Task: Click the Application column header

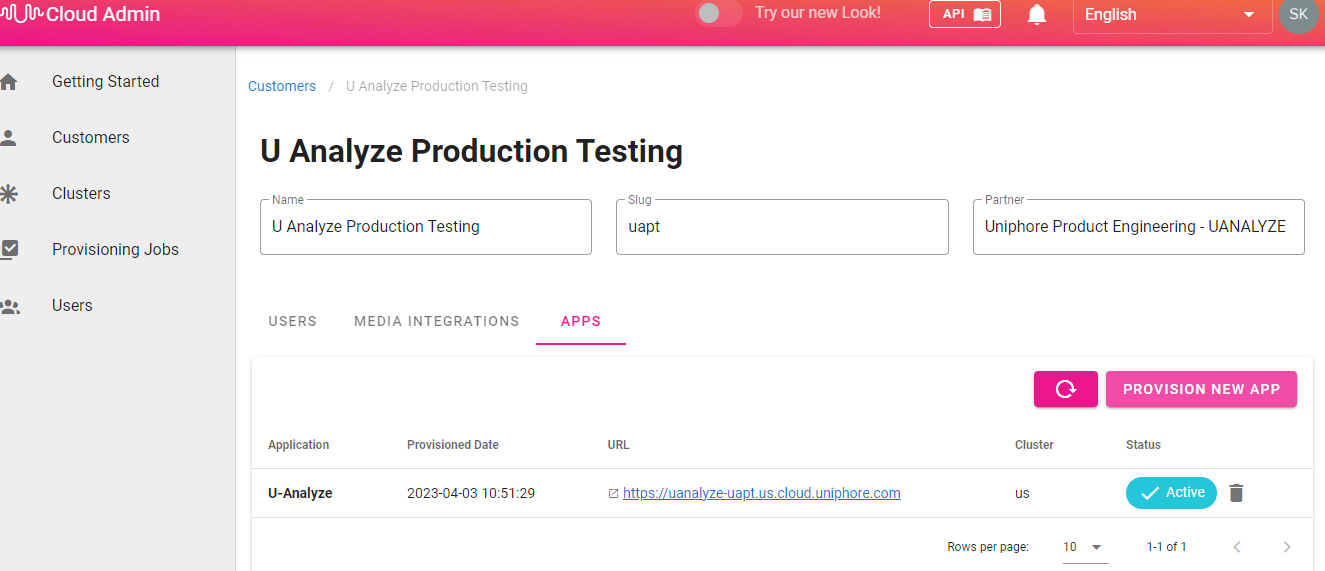Action: [x=299, y=445]
